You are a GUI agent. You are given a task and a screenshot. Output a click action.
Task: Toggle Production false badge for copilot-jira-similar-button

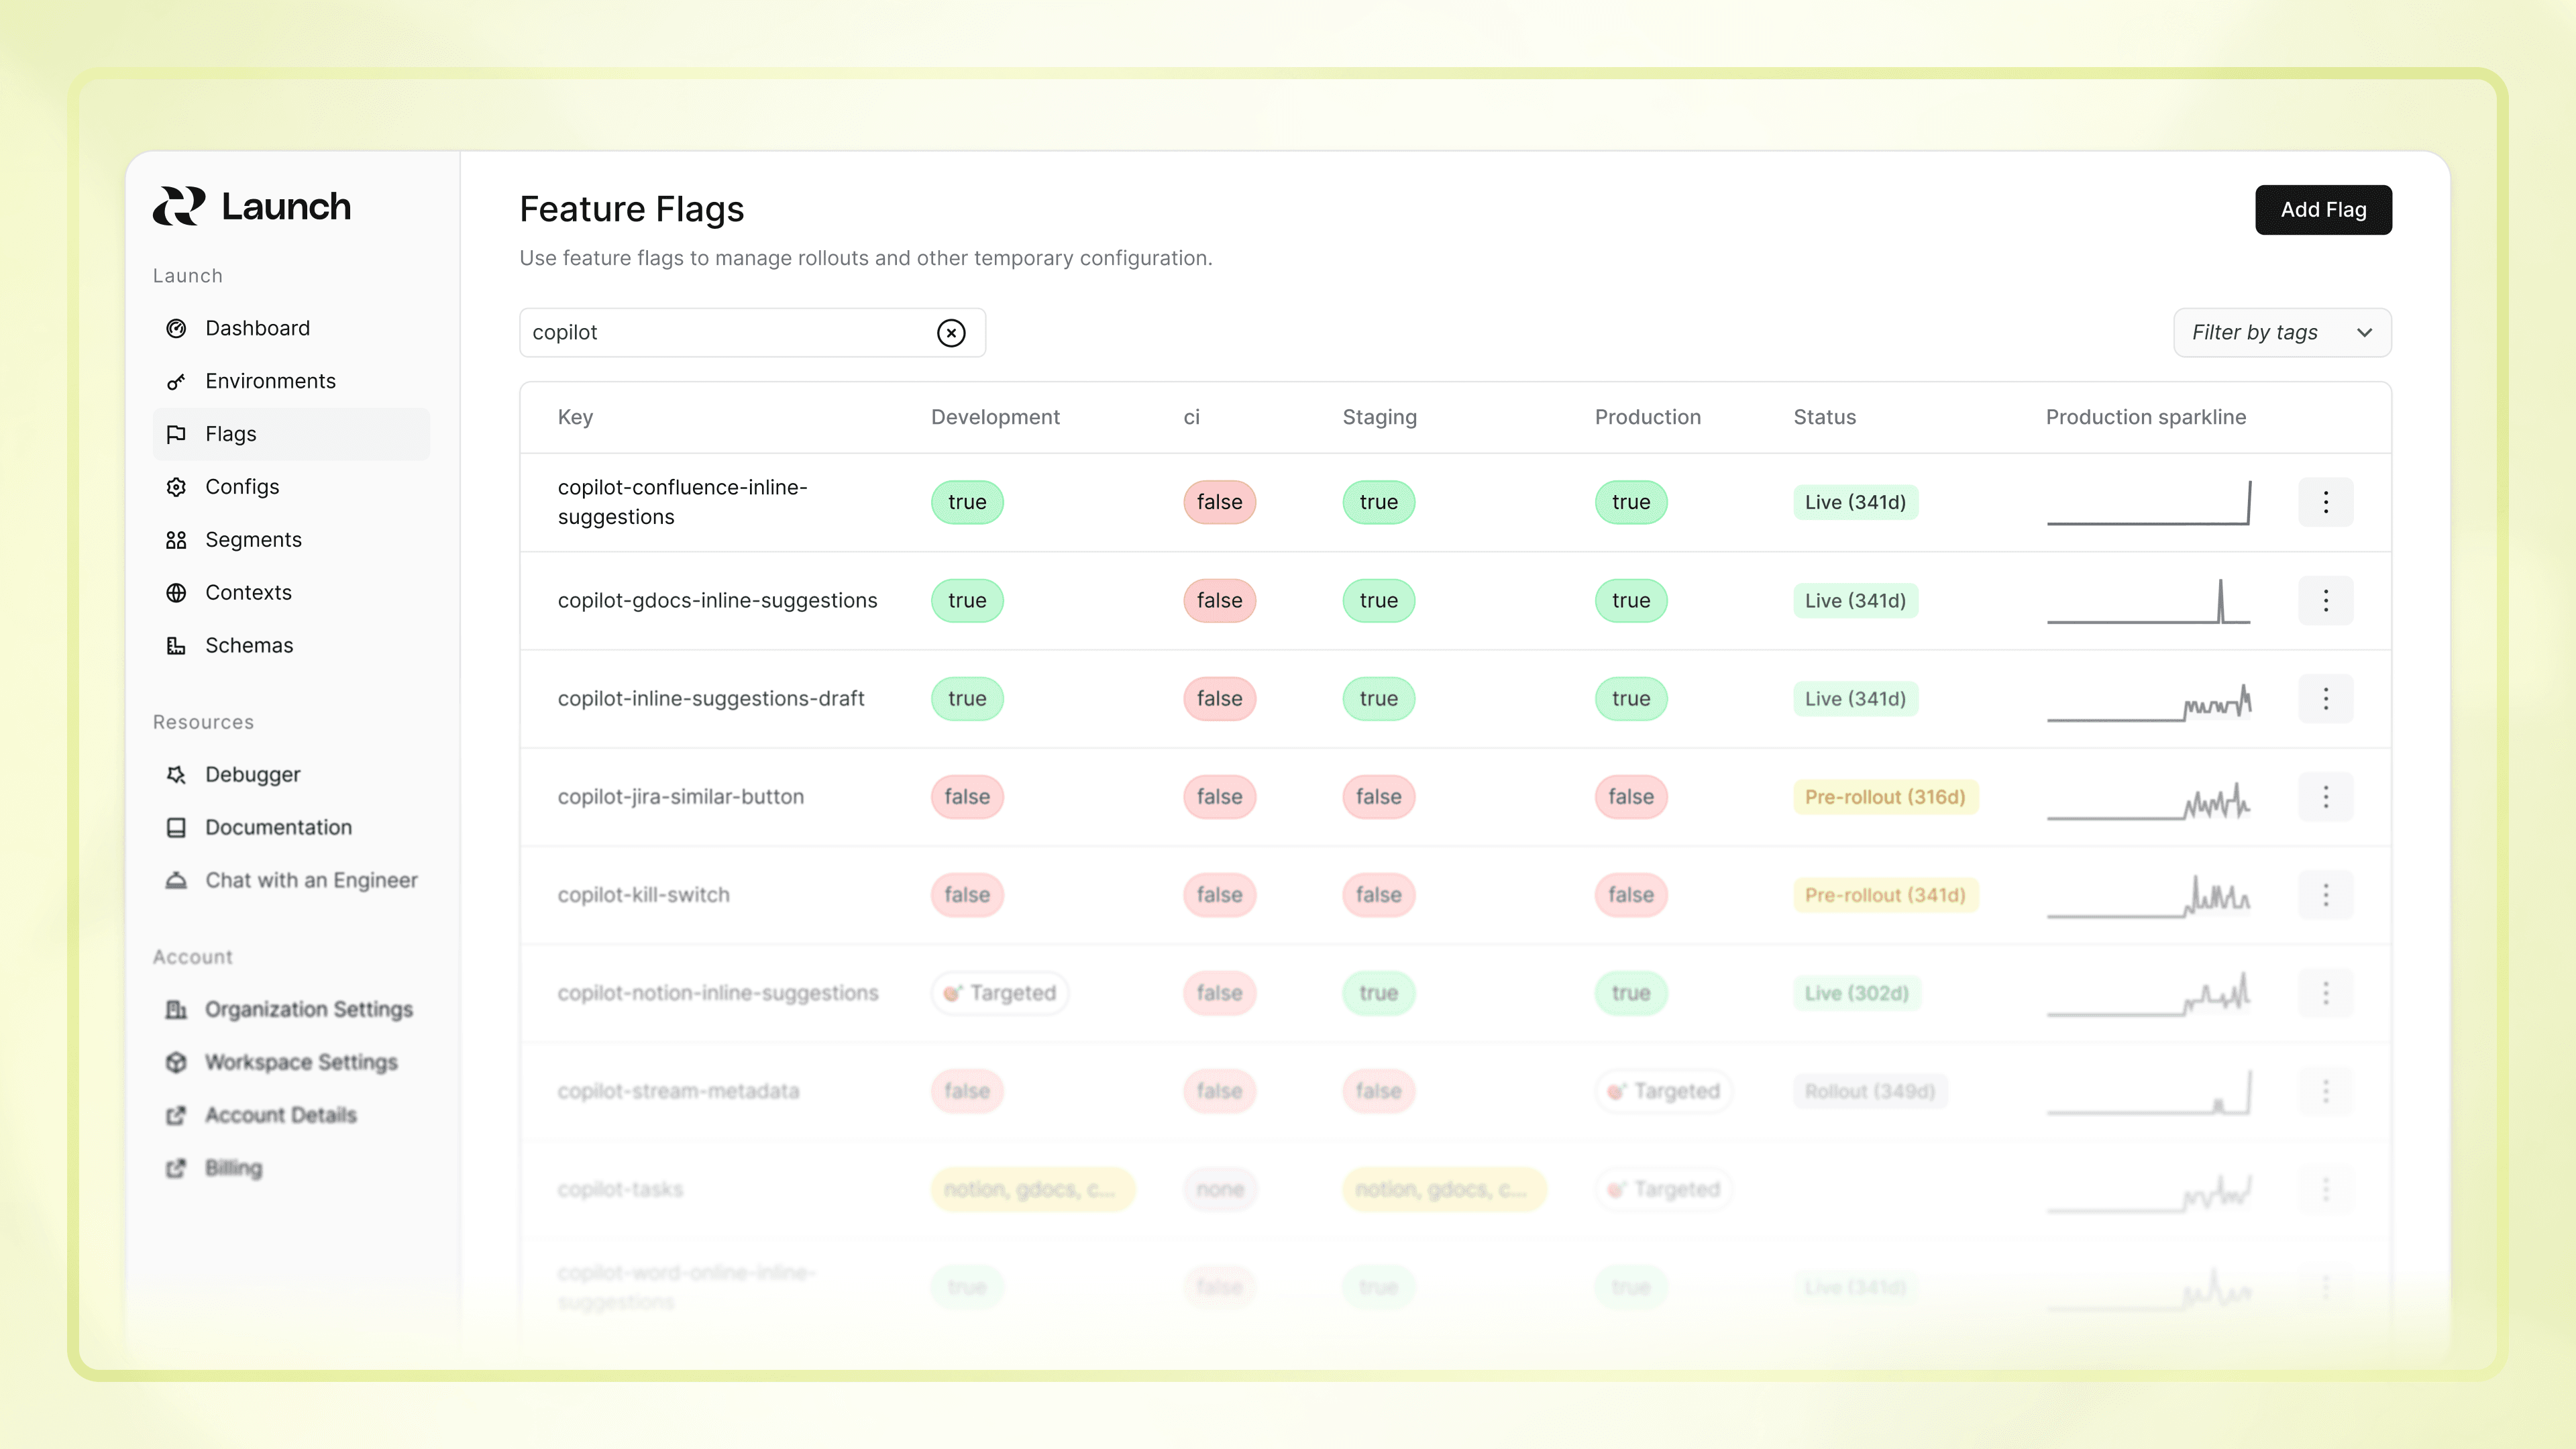(1630, 797)
